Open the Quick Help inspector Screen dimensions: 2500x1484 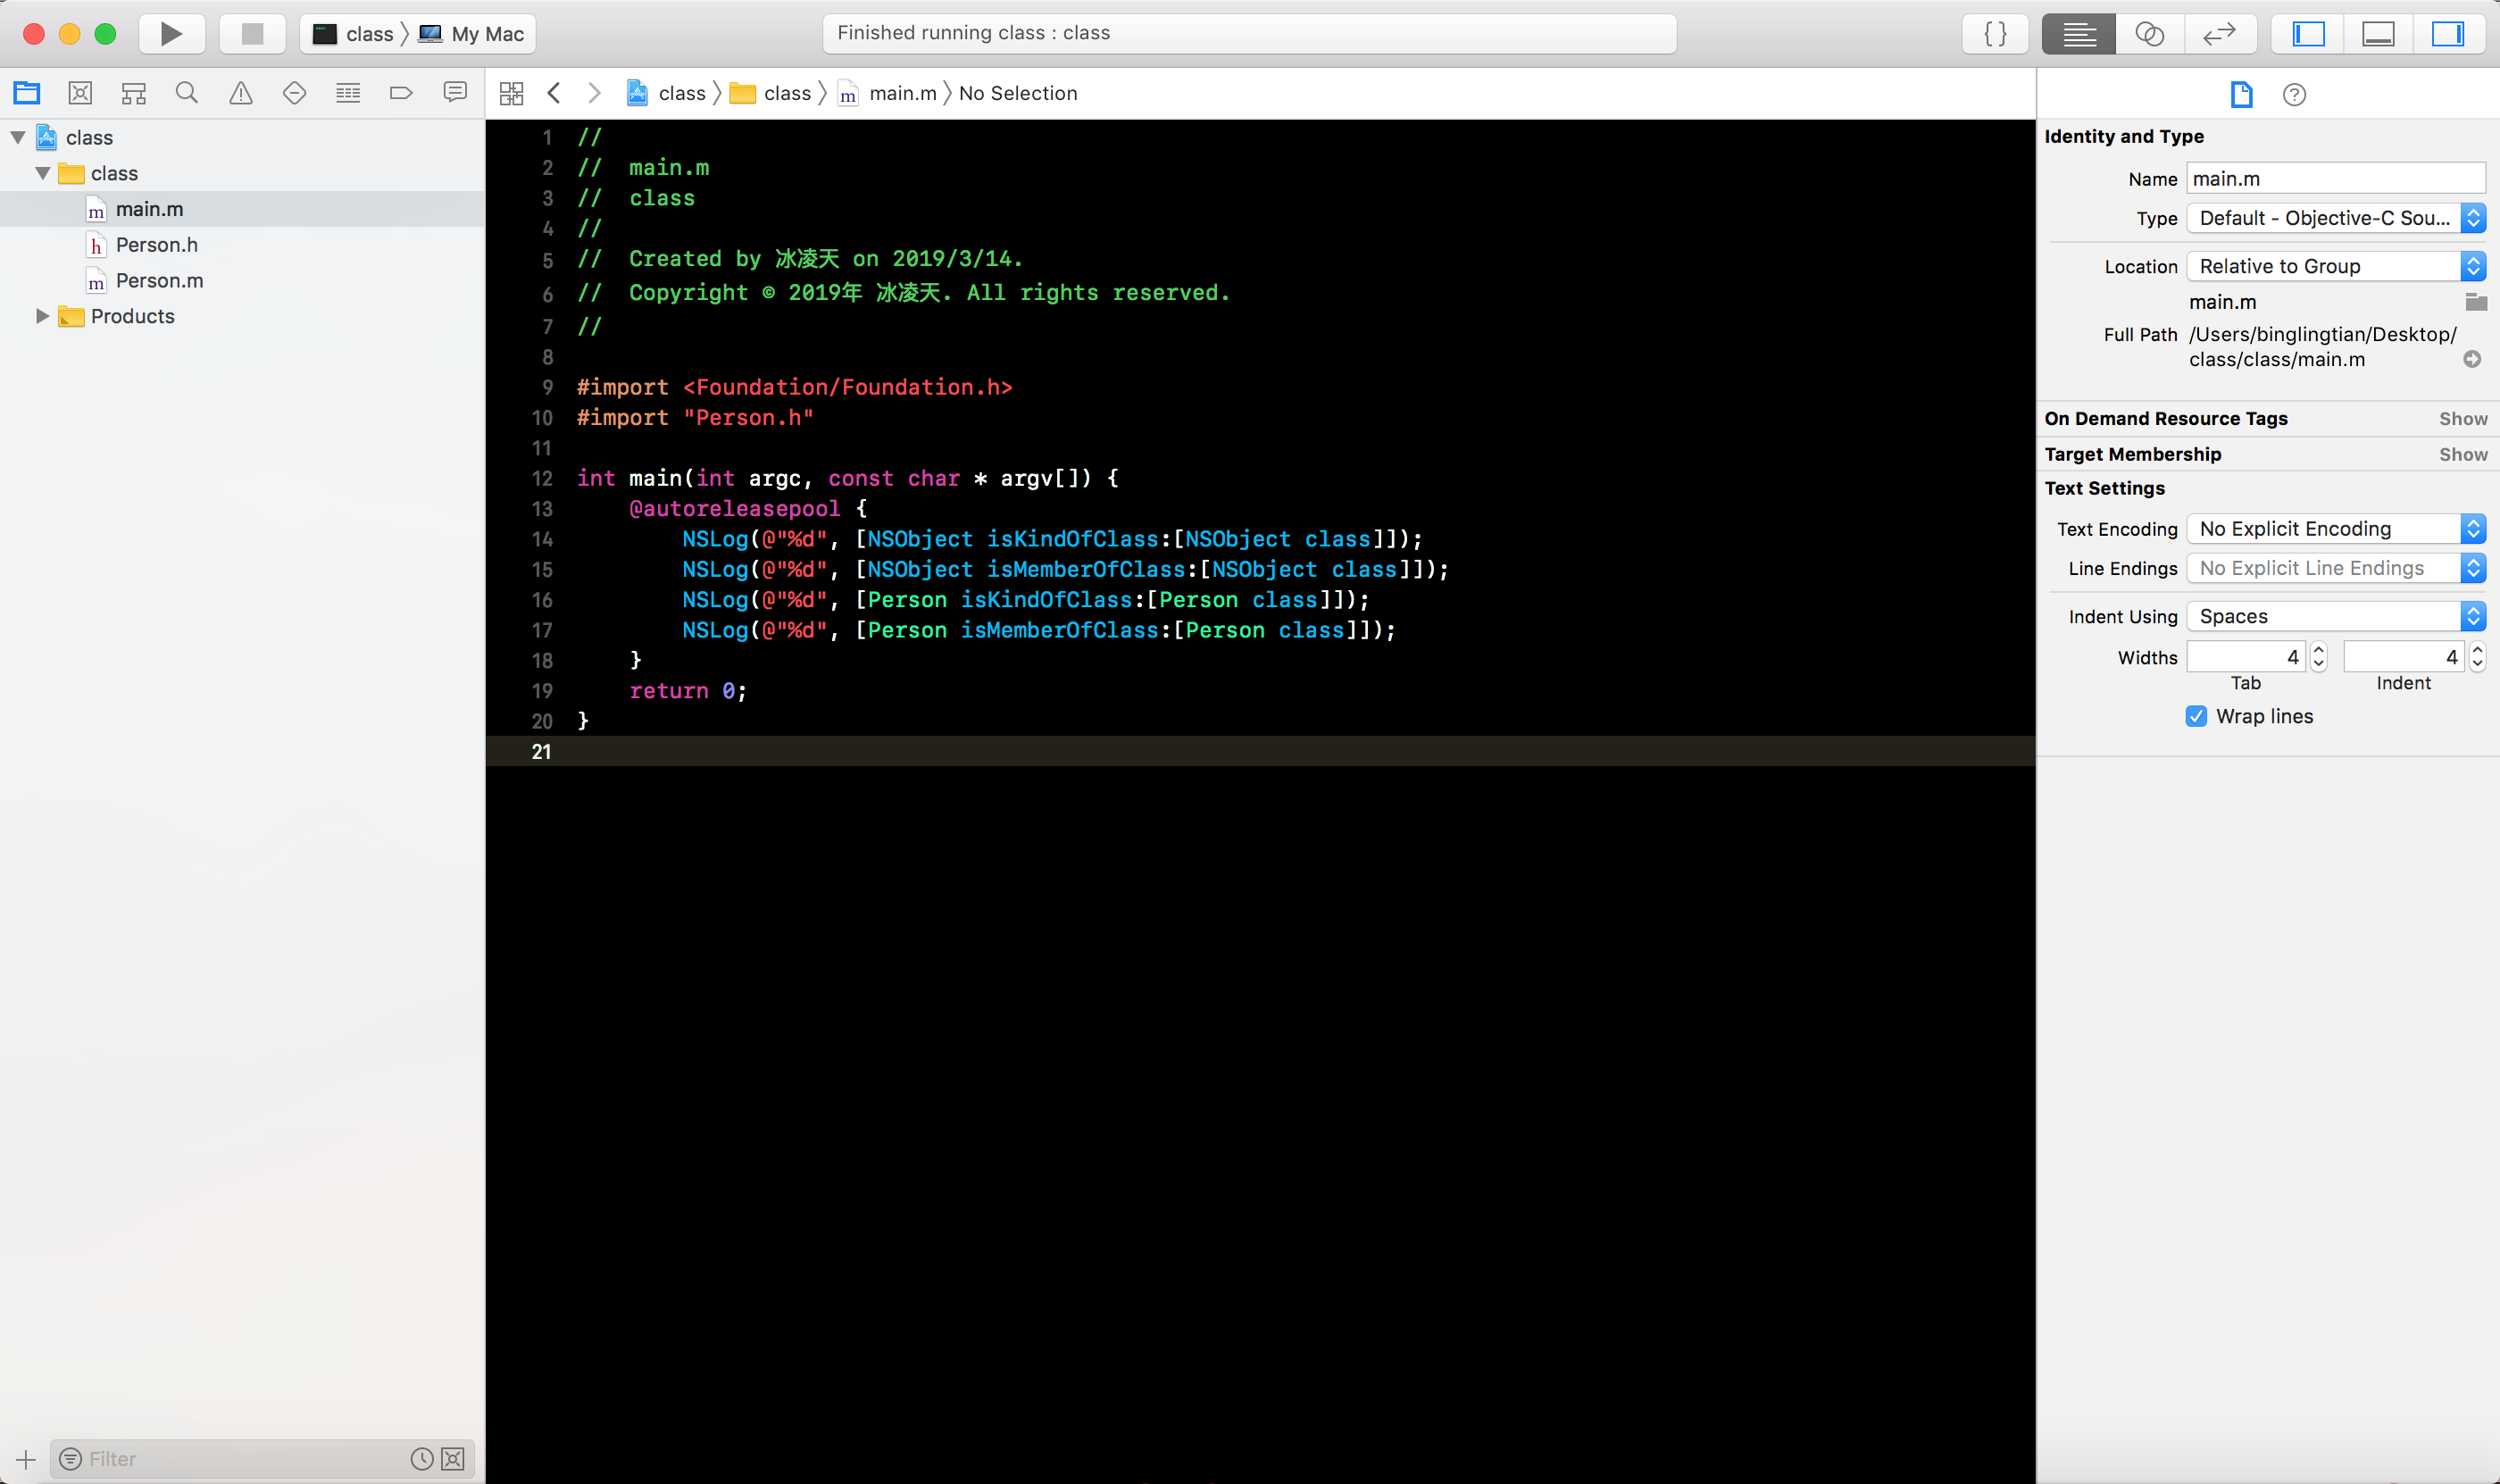pos(2294,94)
